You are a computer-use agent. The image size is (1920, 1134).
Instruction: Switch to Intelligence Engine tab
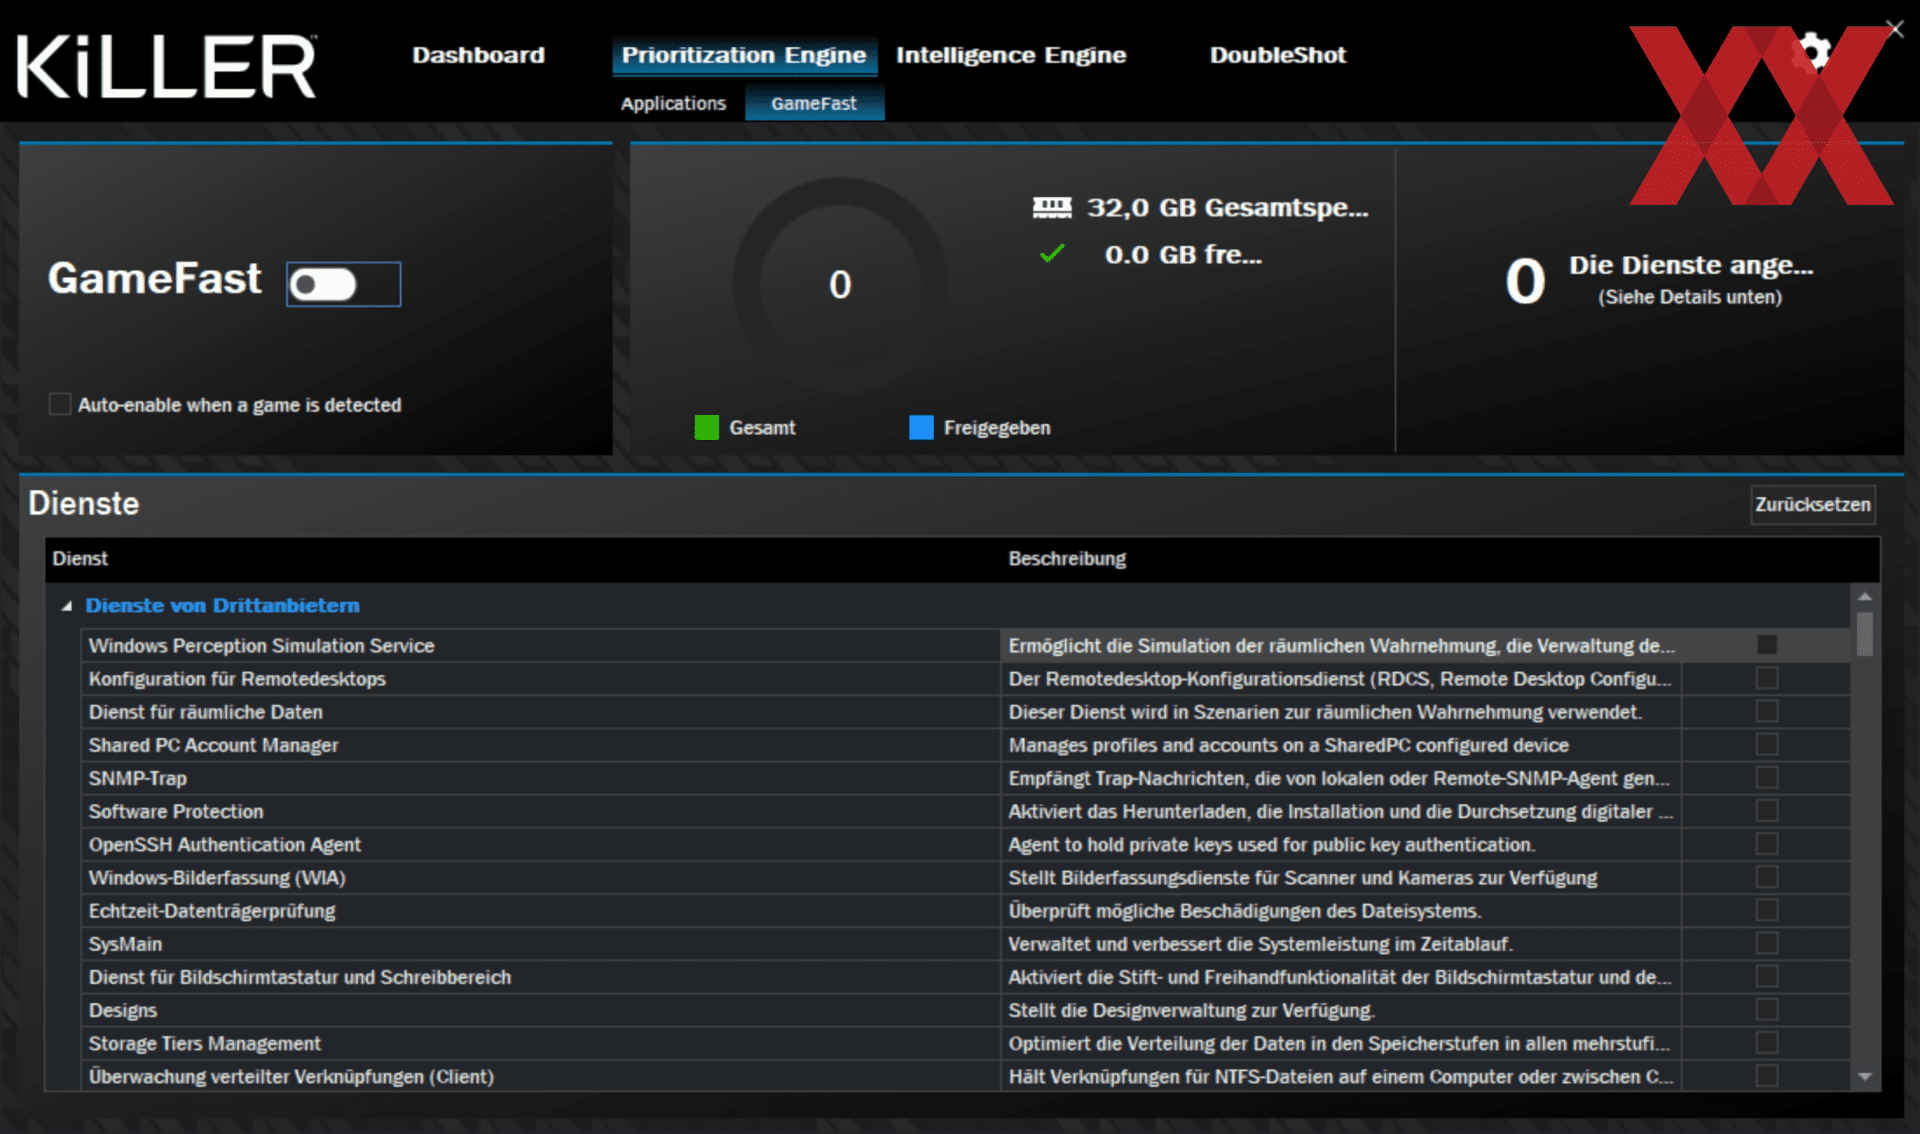tap(1011, 55)
